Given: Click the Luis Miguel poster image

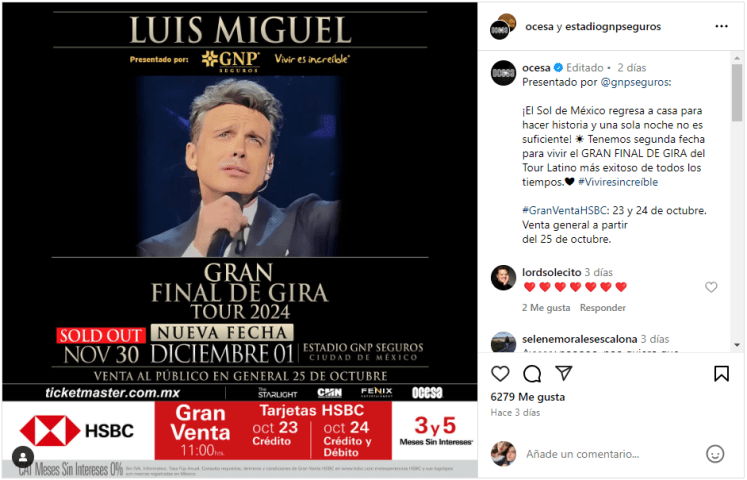Looking at the screenshot, I should click(x=240, y=240).
